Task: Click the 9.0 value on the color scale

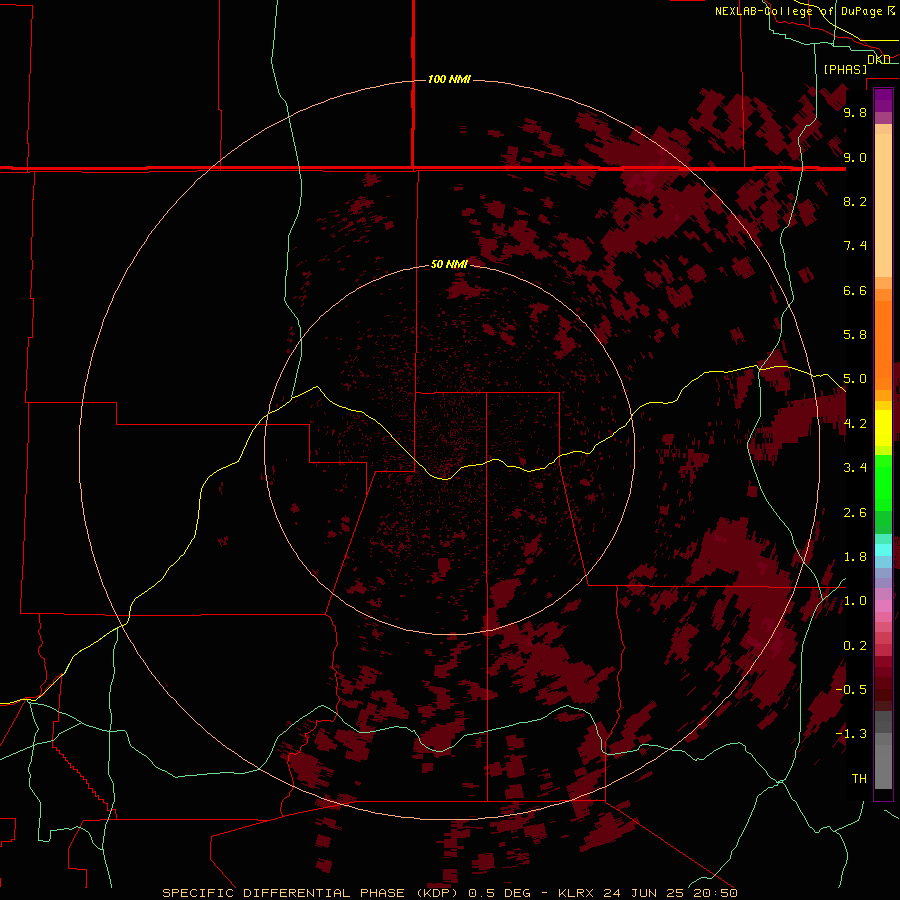Action: click(x=855, y=157)
